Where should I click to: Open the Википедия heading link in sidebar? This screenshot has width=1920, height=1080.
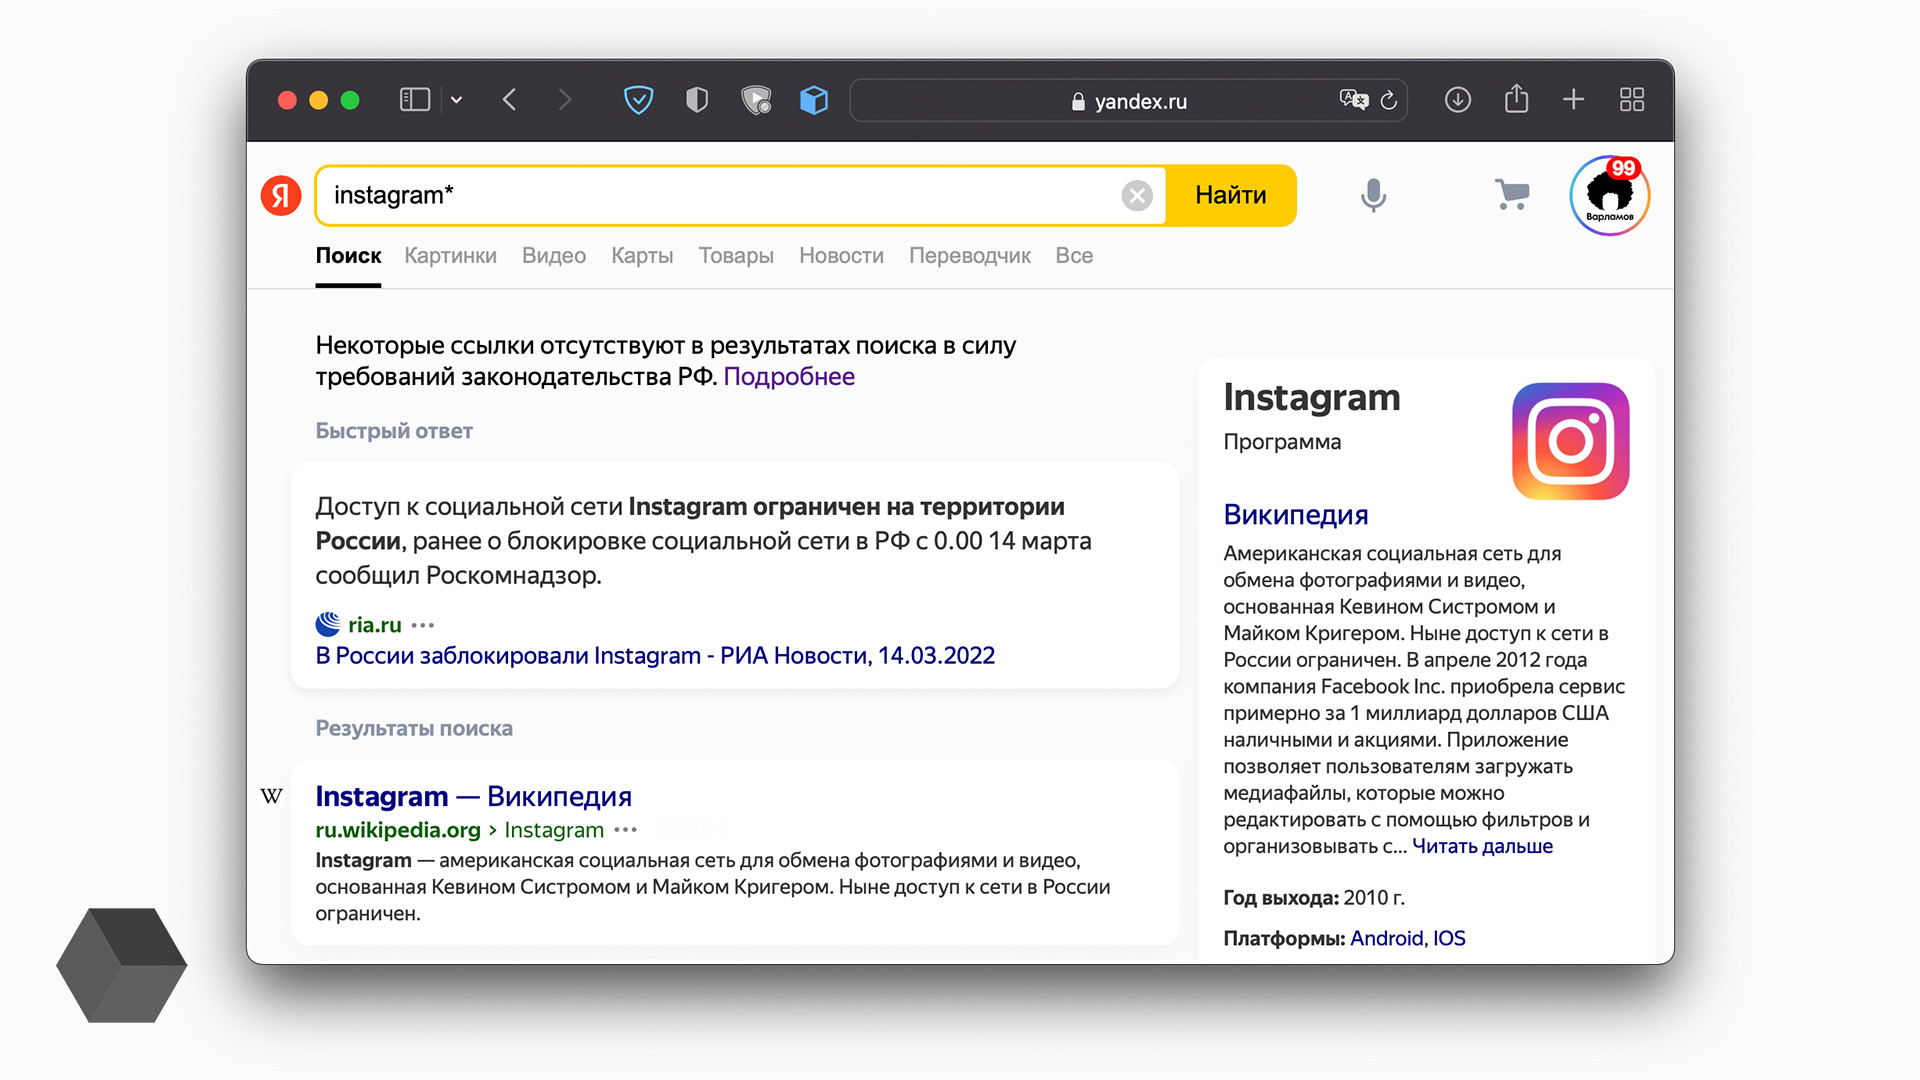[x=1295, y=515]
